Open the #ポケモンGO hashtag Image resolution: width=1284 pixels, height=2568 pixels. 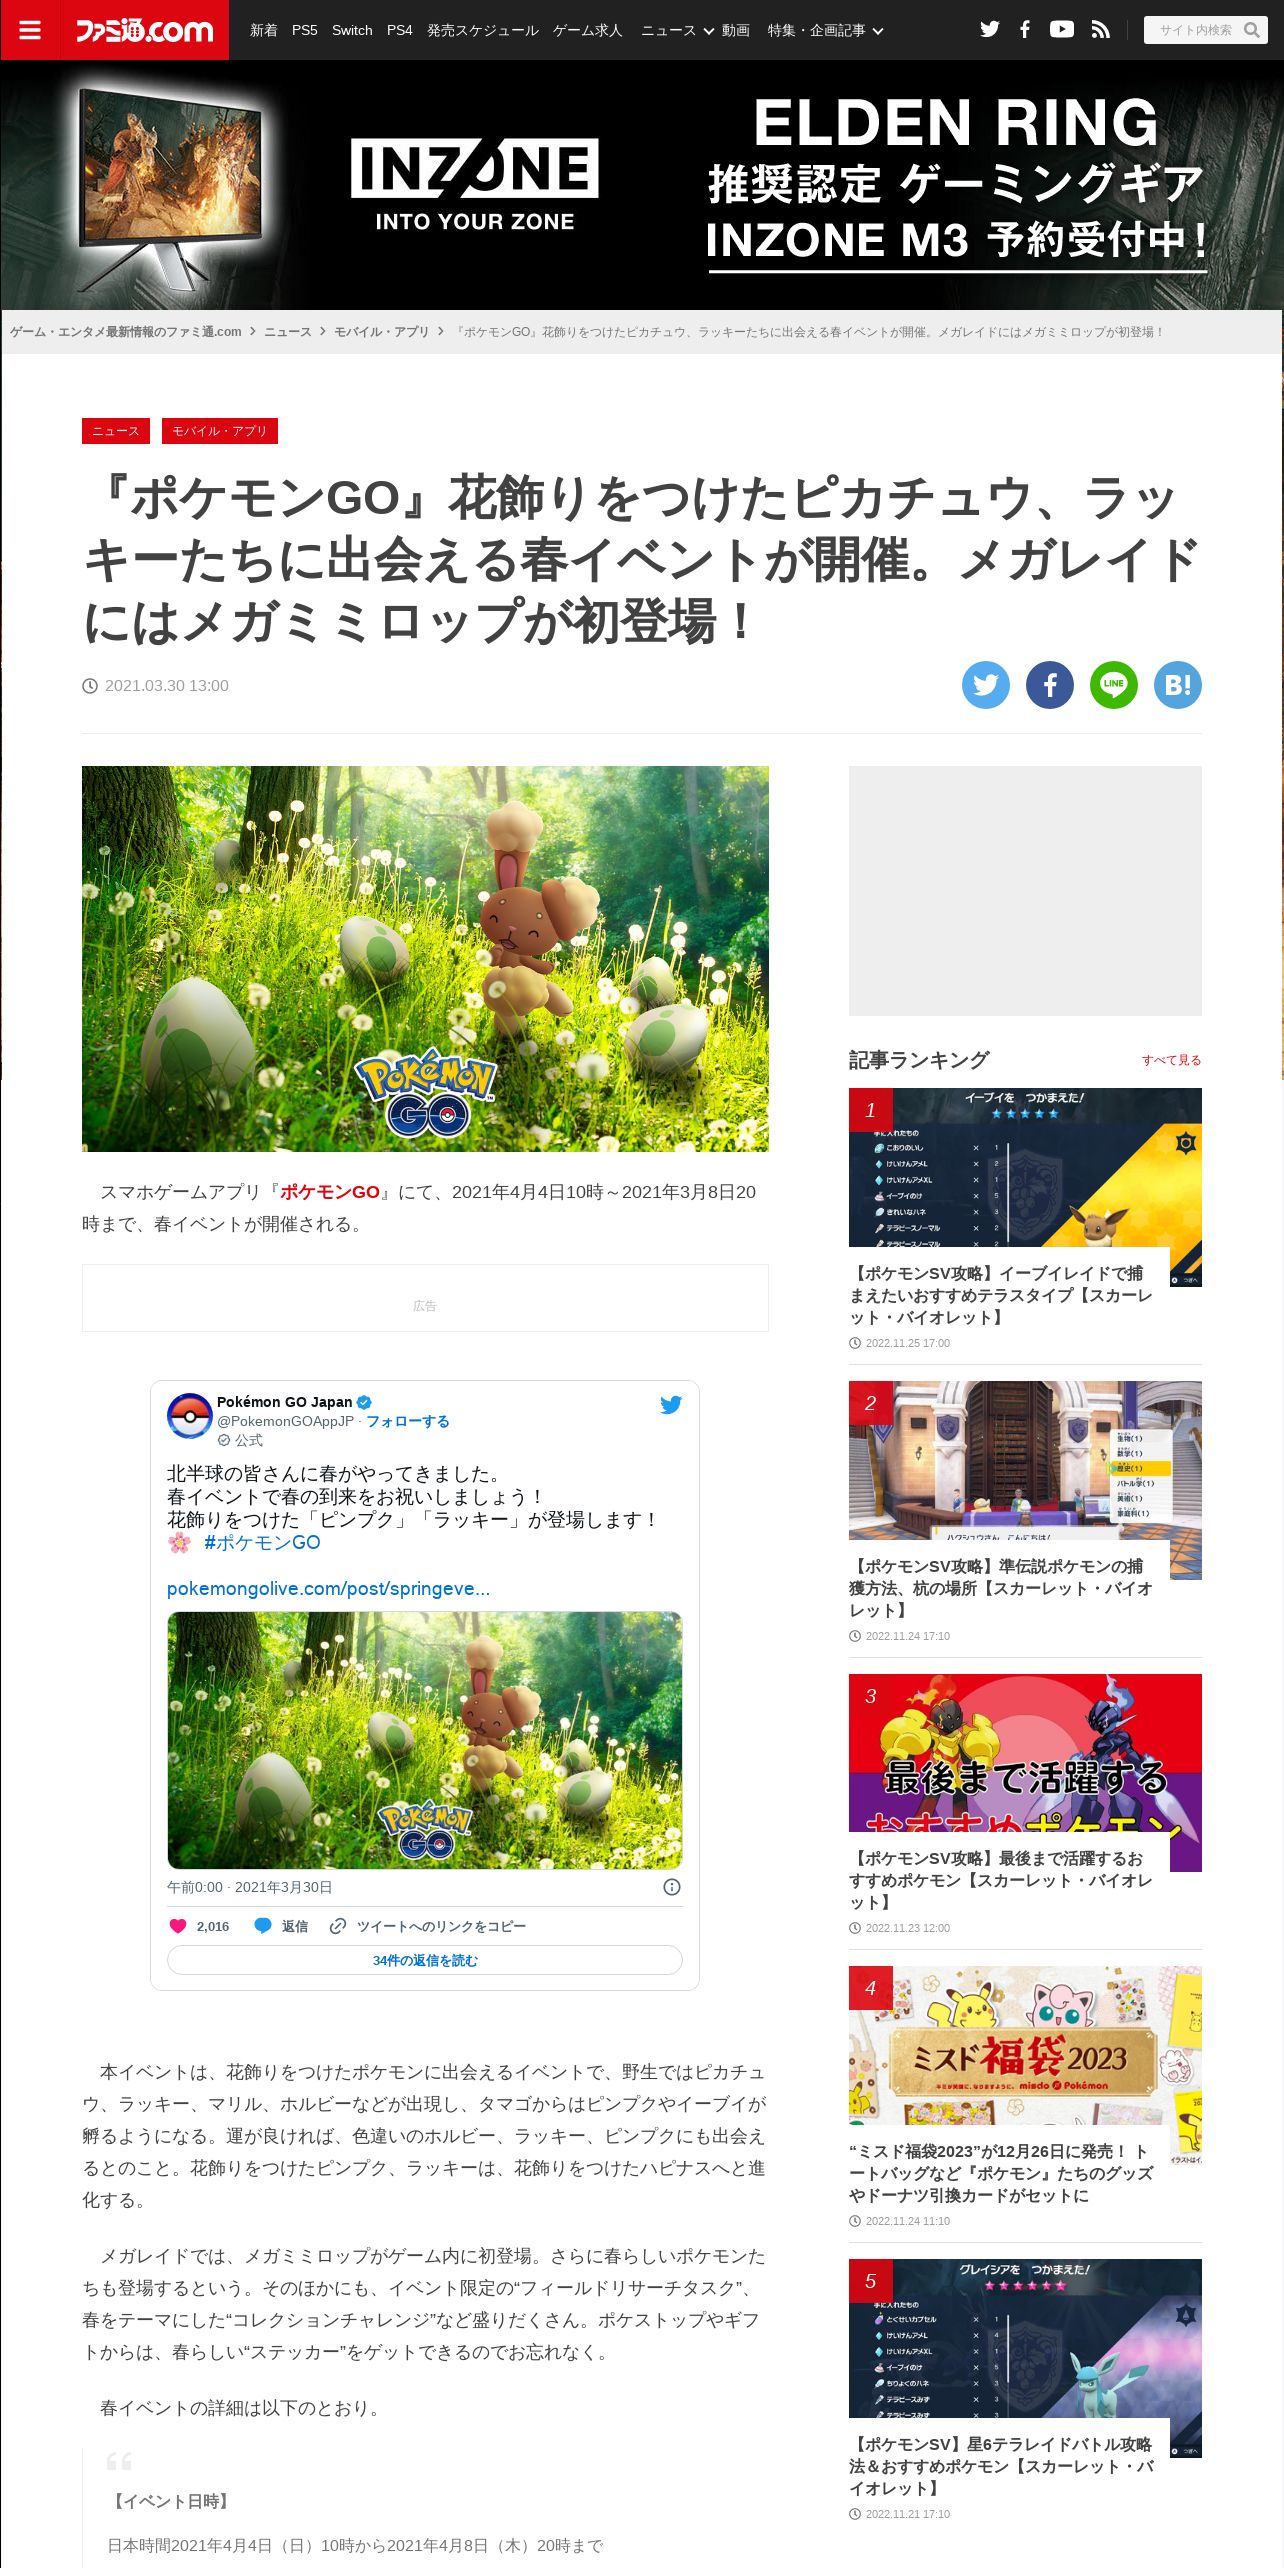click(x=262, y=1543)
